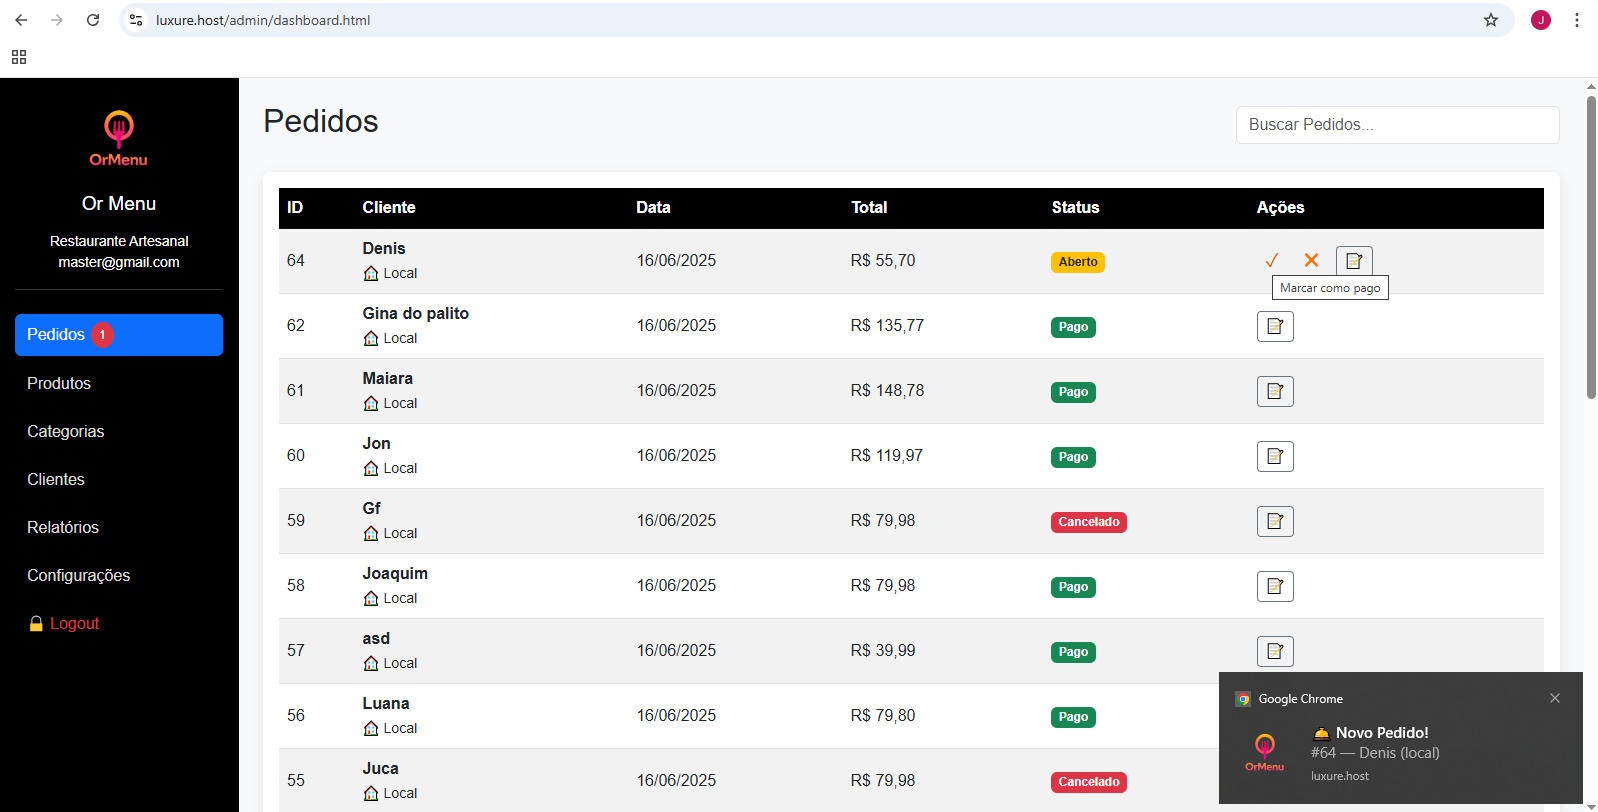Reload the dashboard page

pos(93,20)
